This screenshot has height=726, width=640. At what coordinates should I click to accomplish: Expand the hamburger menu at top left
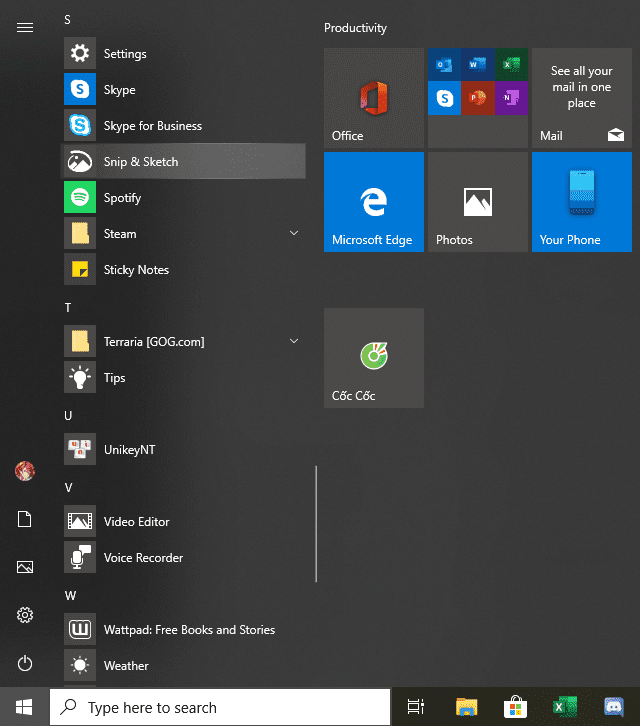click(25, 28)
